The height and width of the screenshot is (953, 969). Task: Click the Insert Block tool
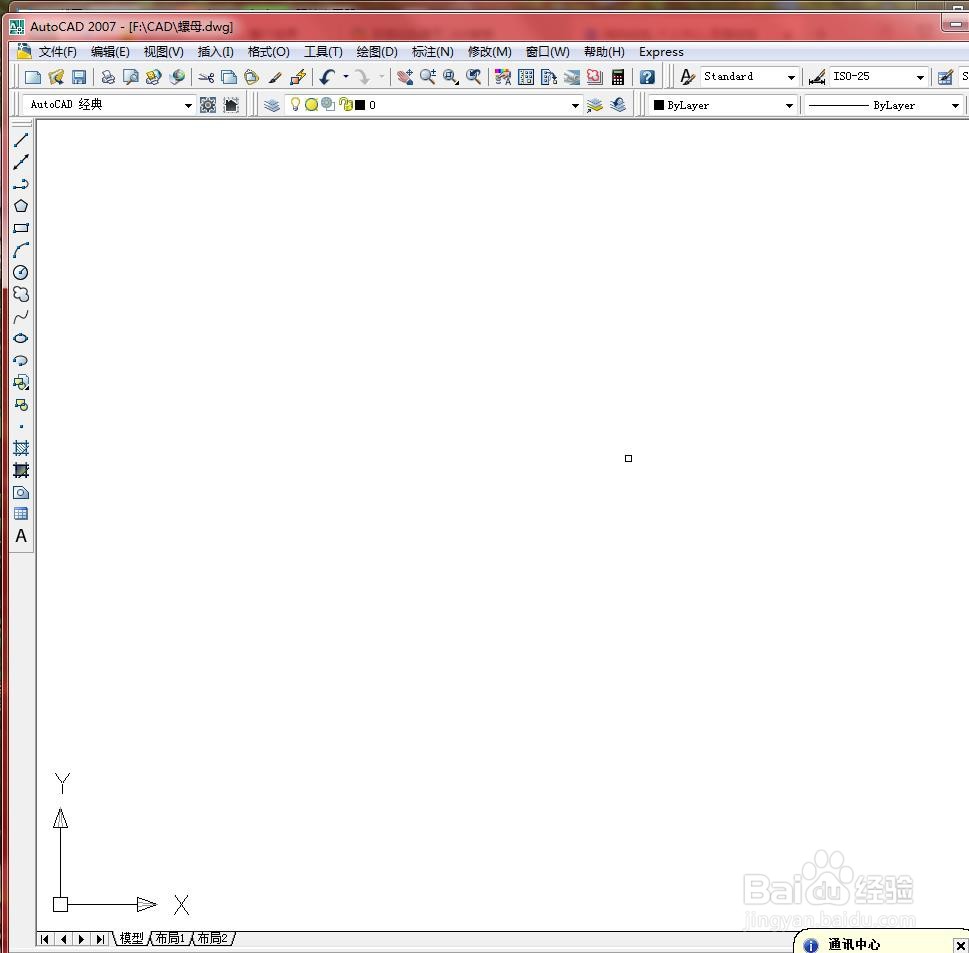point(21,383)
